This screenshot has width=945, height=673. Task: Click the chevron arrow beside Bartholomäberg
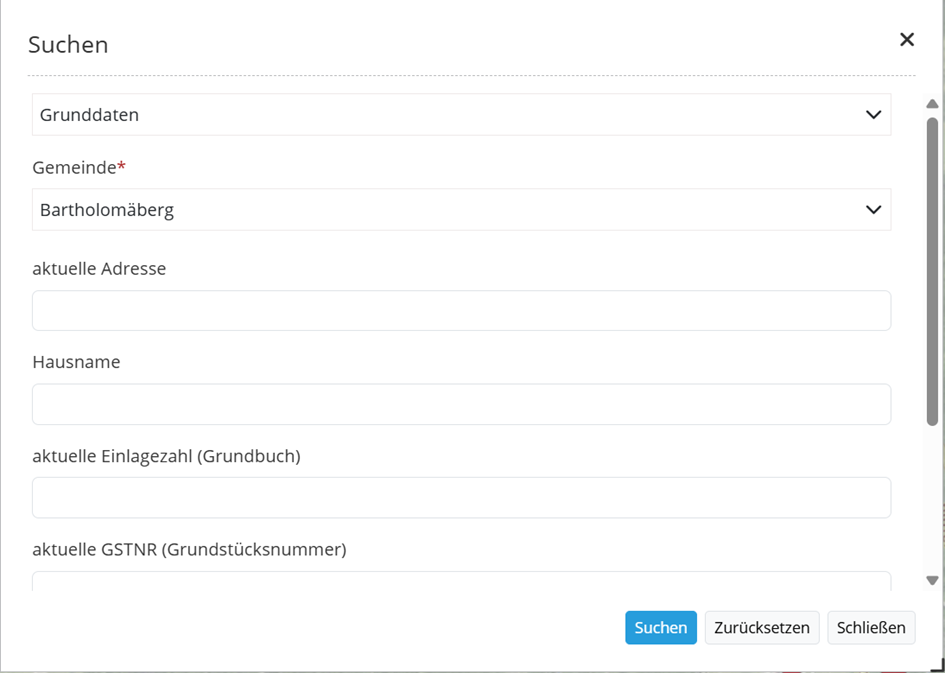[873, 210]
